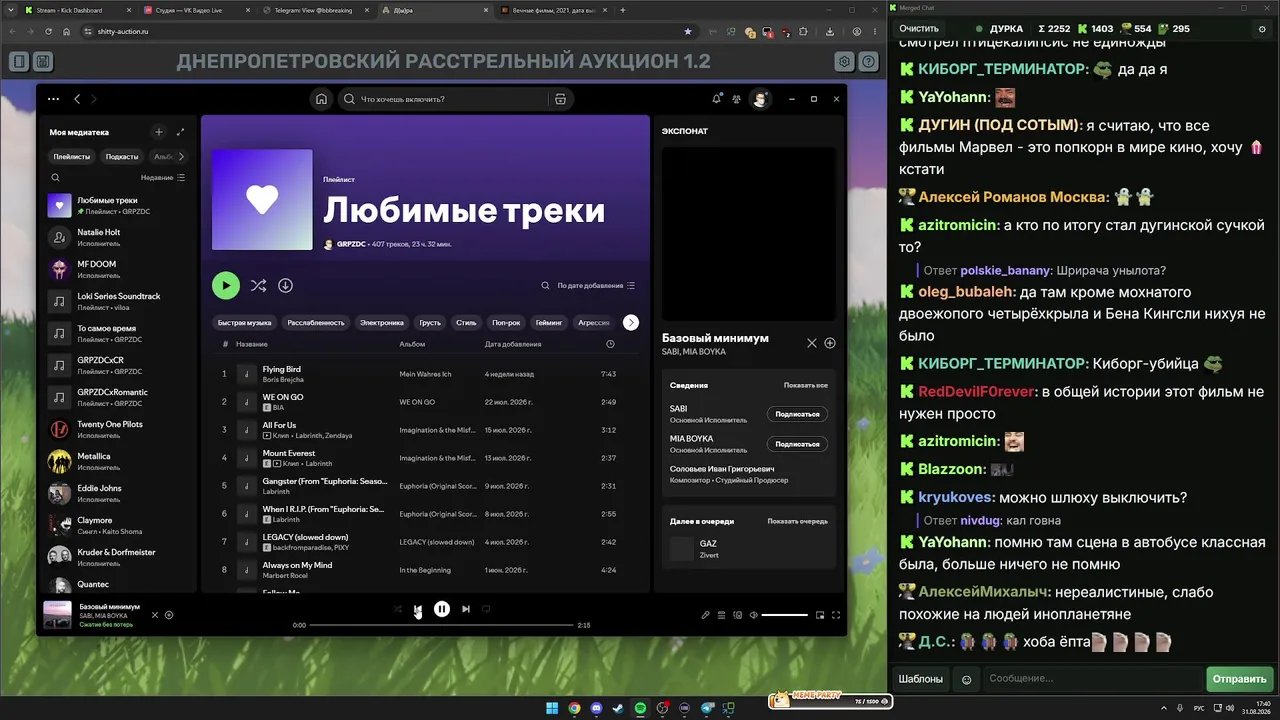Filter library by Подкасты
The height and width of the screenshot is (720, 1280).
pos(122,156)
